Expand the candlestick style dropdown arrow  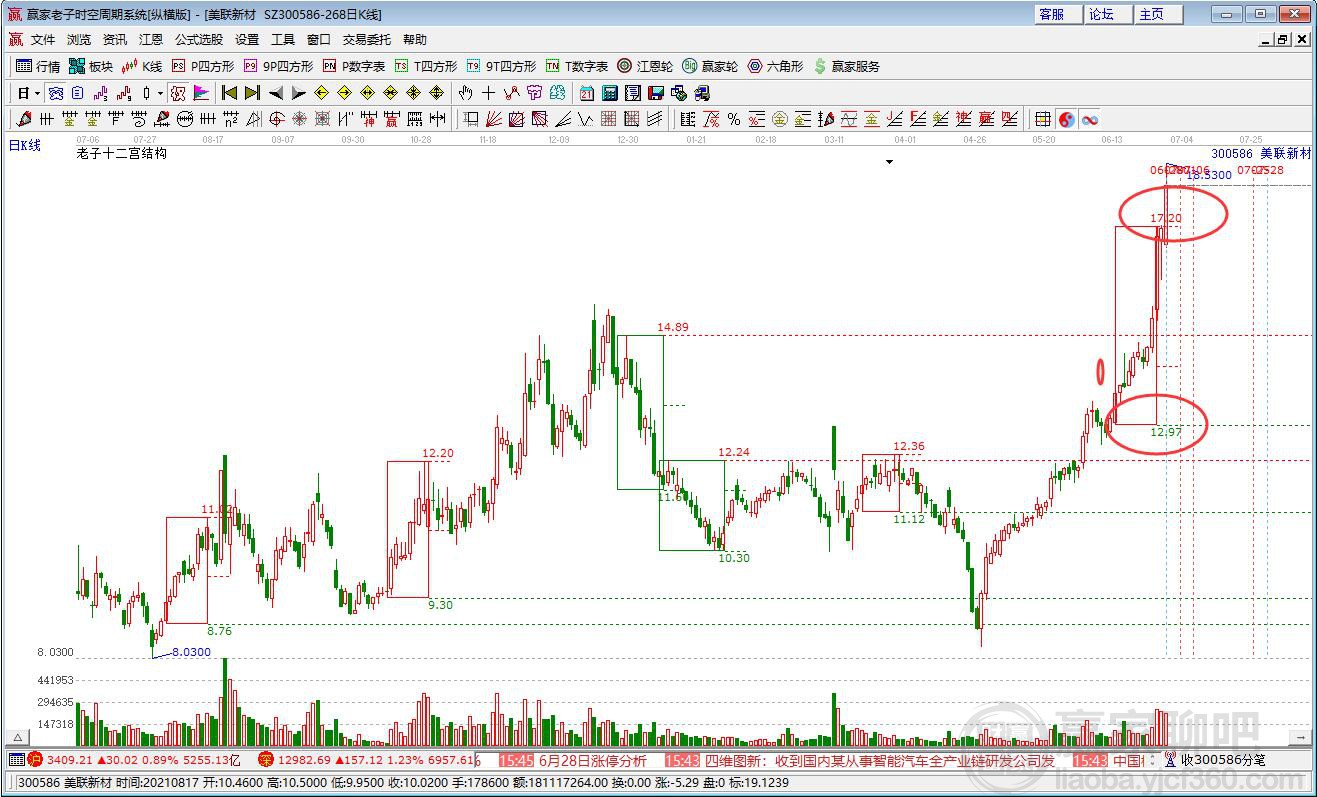[x=160, y=93]
